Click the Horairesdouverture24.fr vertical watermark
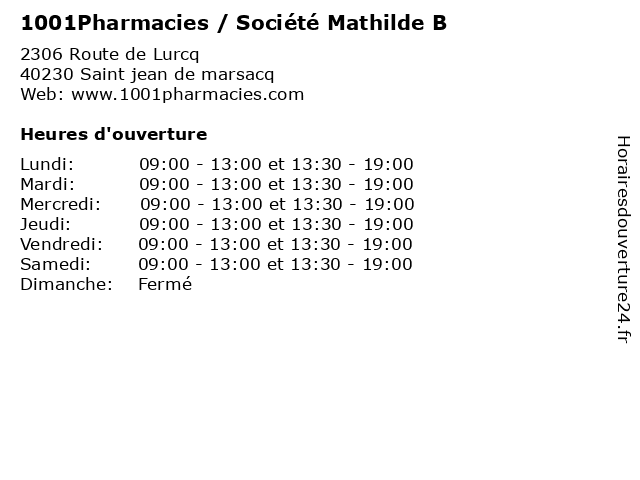 [622, 239]
